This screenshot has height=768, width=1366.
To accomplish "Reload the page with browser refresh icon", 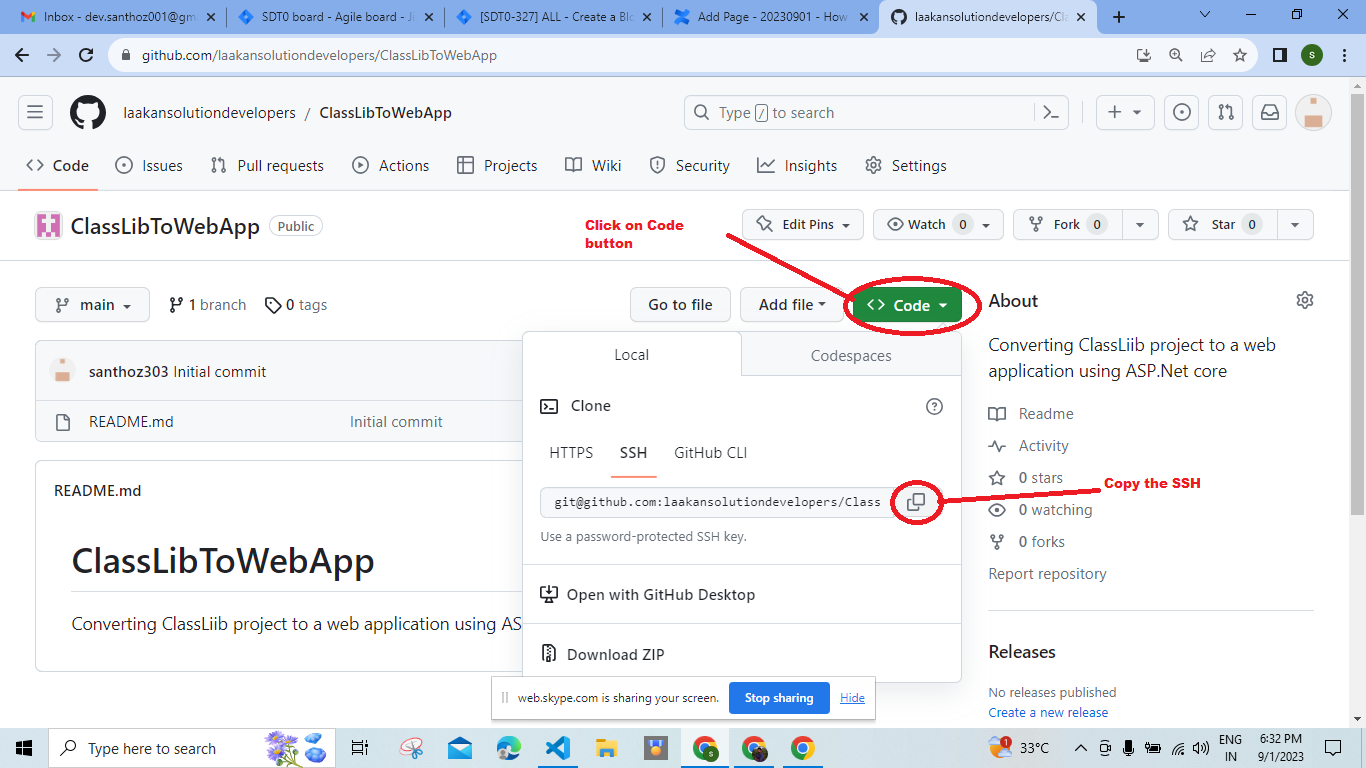I will pos(86,55).
